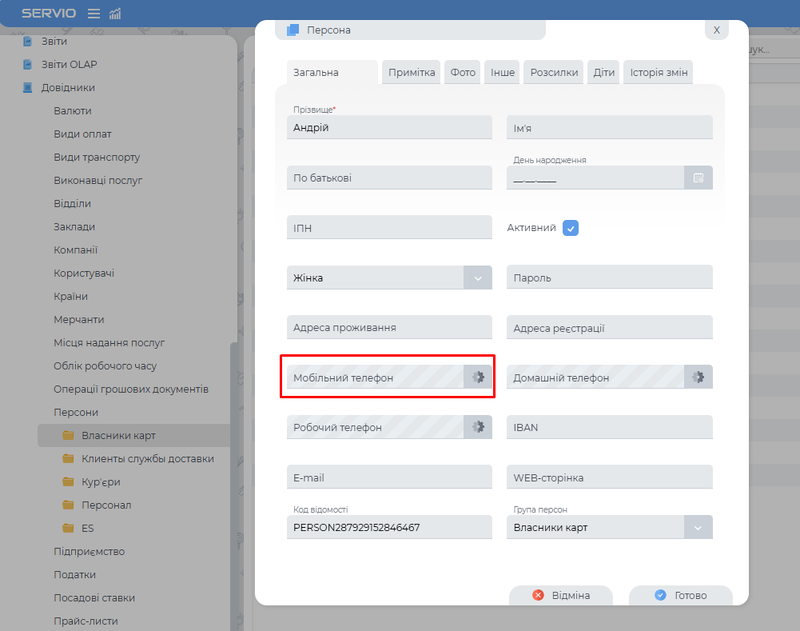Image resolution: width=800 pixels, height=631 pixels.
Task: Click the gear icon in Домашній телефон field
Action: click(698, 377)
